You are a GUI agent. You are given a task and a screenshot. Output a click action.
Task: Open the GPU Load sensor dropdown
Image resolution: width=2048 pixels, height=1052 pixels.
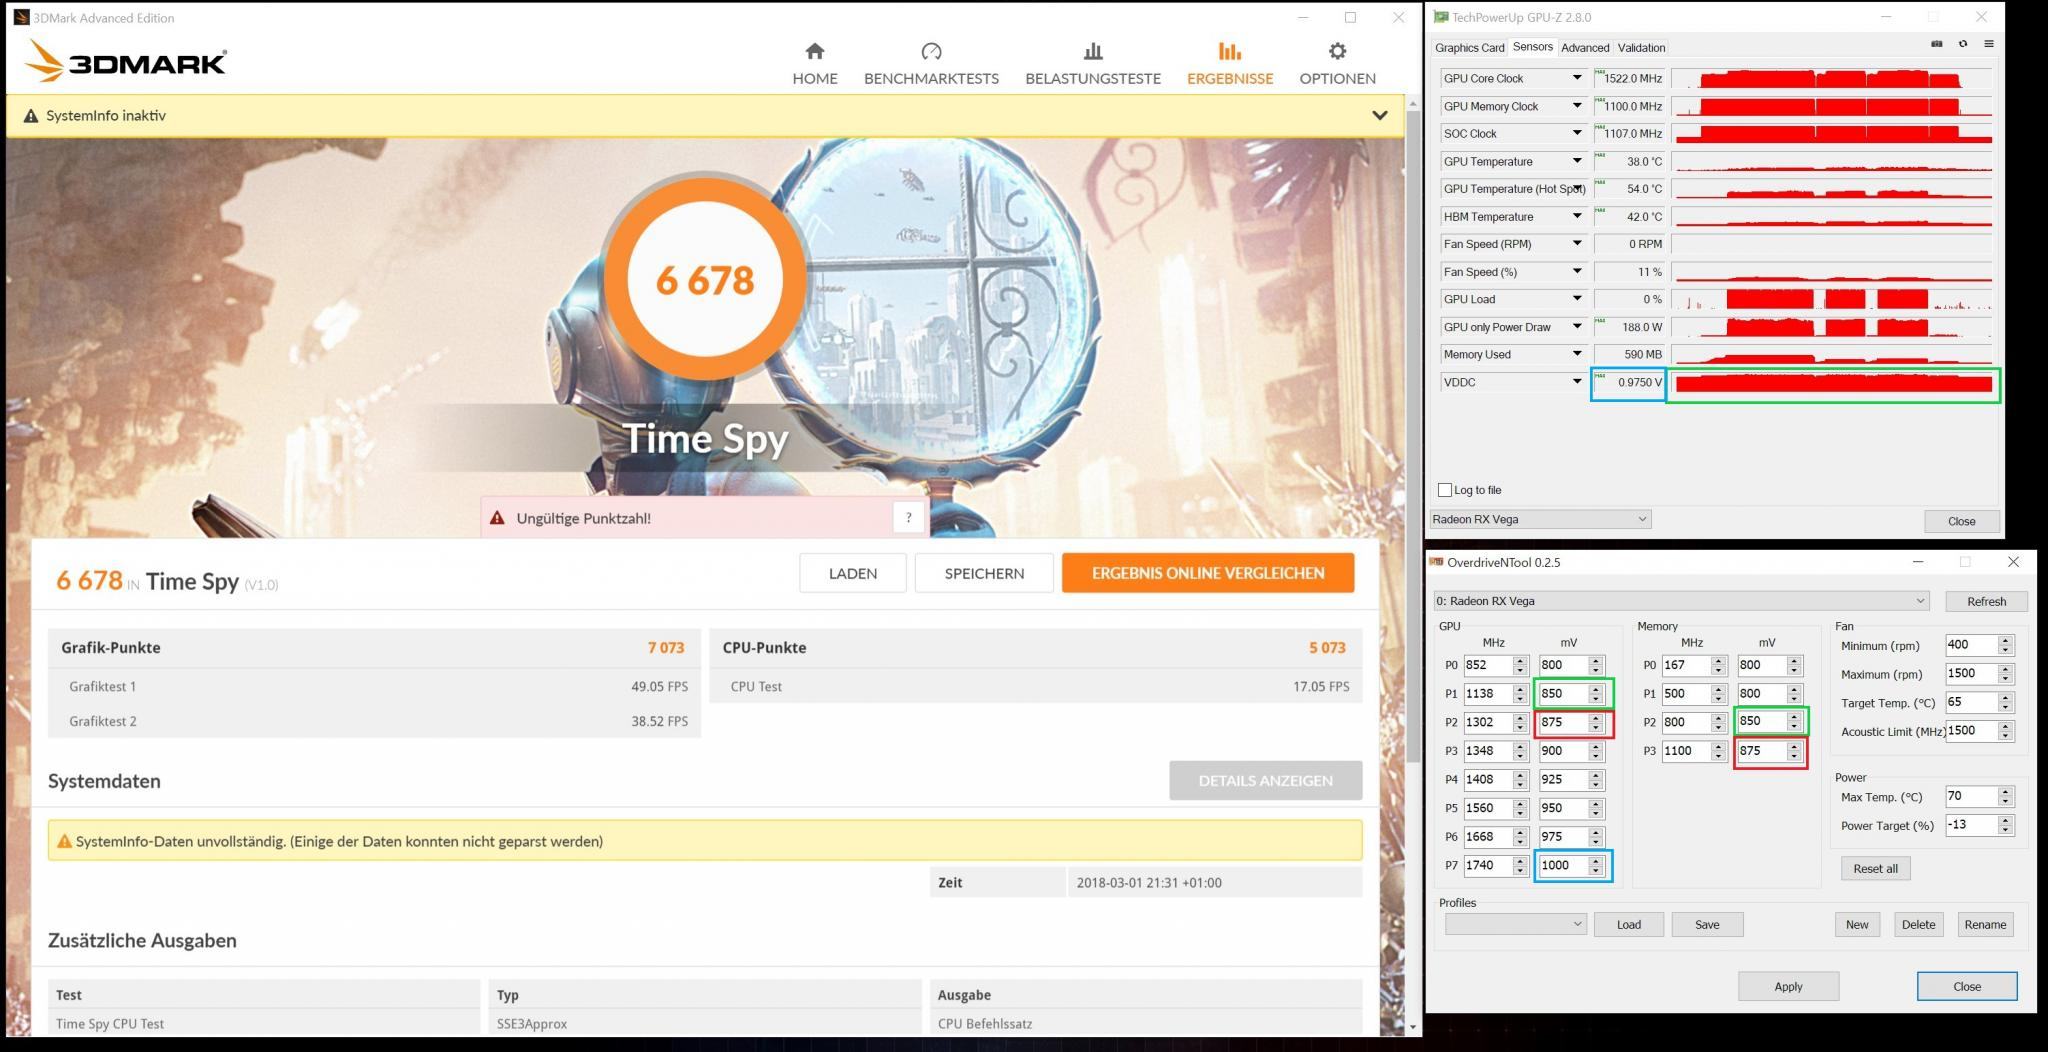coord(1577,299)
